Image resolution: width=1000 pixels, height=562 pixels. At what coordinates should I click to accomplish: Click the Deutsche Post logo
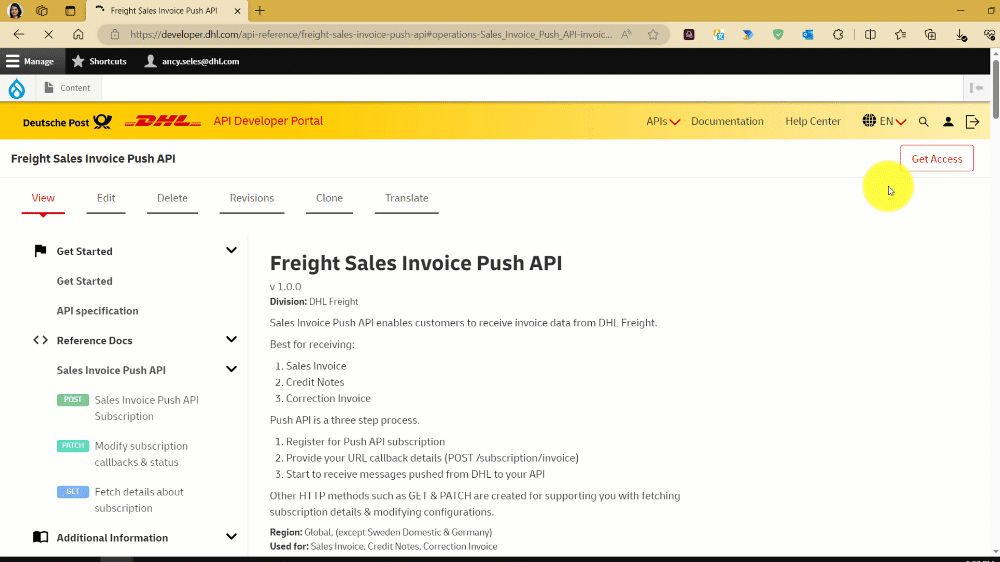67,122
